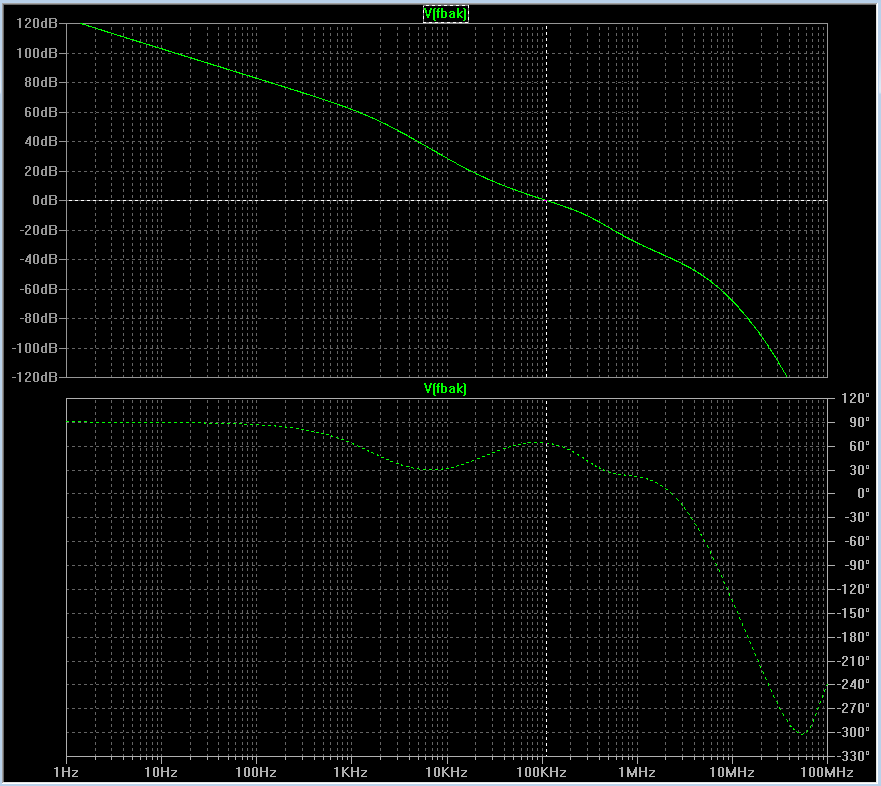This screenshot has width=881, height=786.
Task: Select the -60dB magnitude axis label
Action: point(38,289)
